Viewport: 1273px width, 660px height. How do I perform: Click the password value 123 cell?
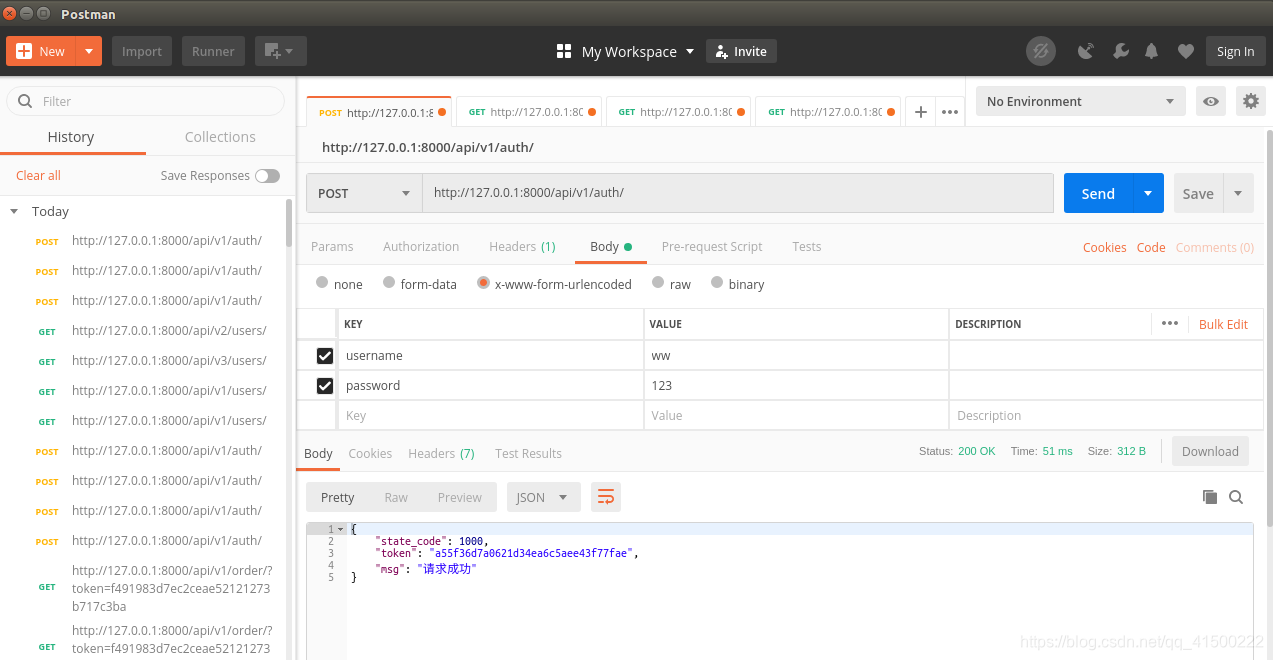click(796, 386)
